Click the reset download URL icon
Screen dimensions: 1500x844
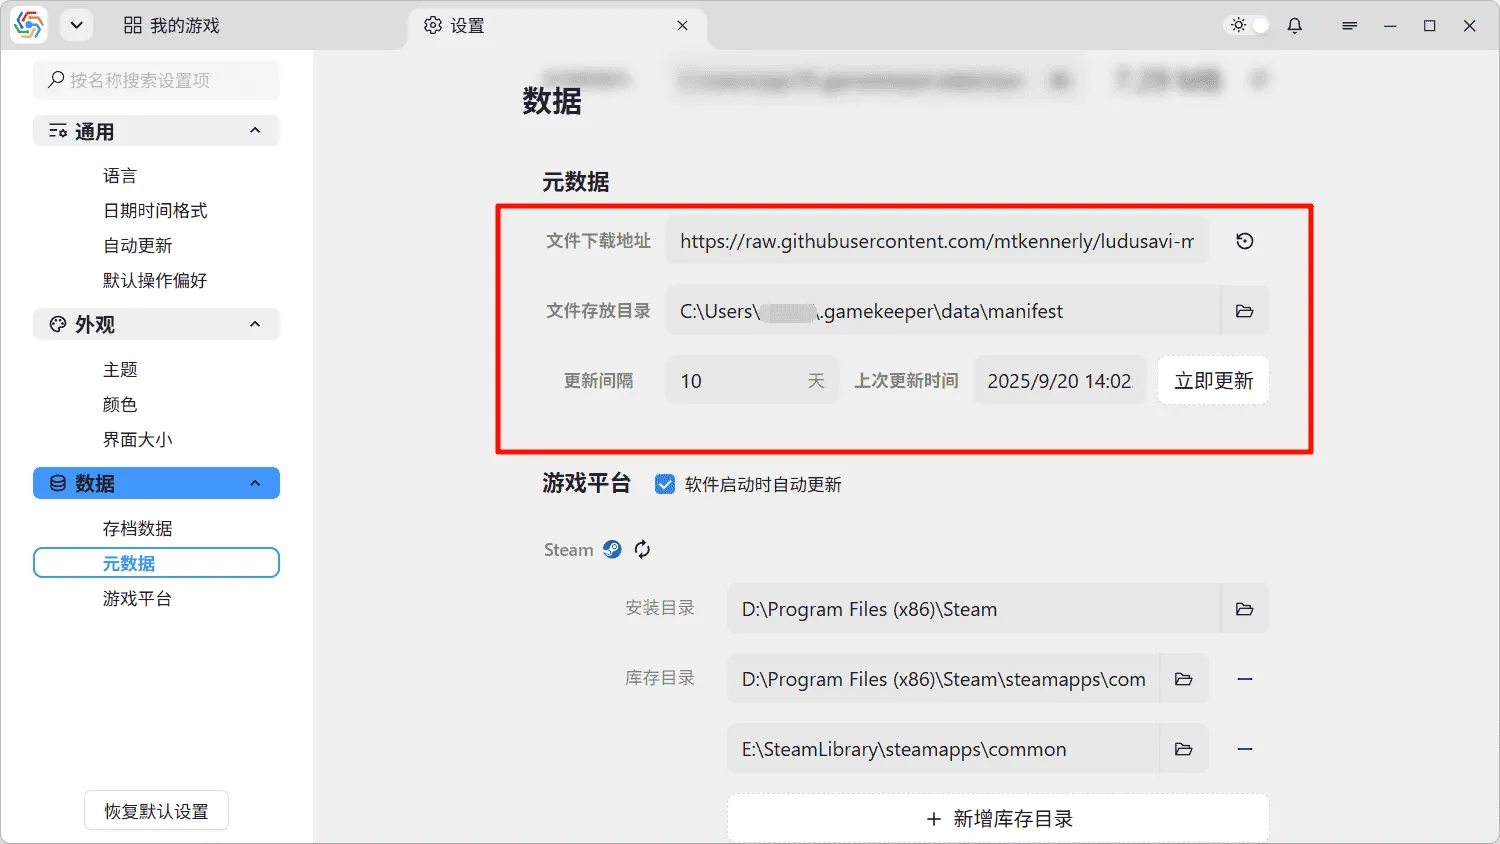pyautogui.click(x=1244, y=241)
